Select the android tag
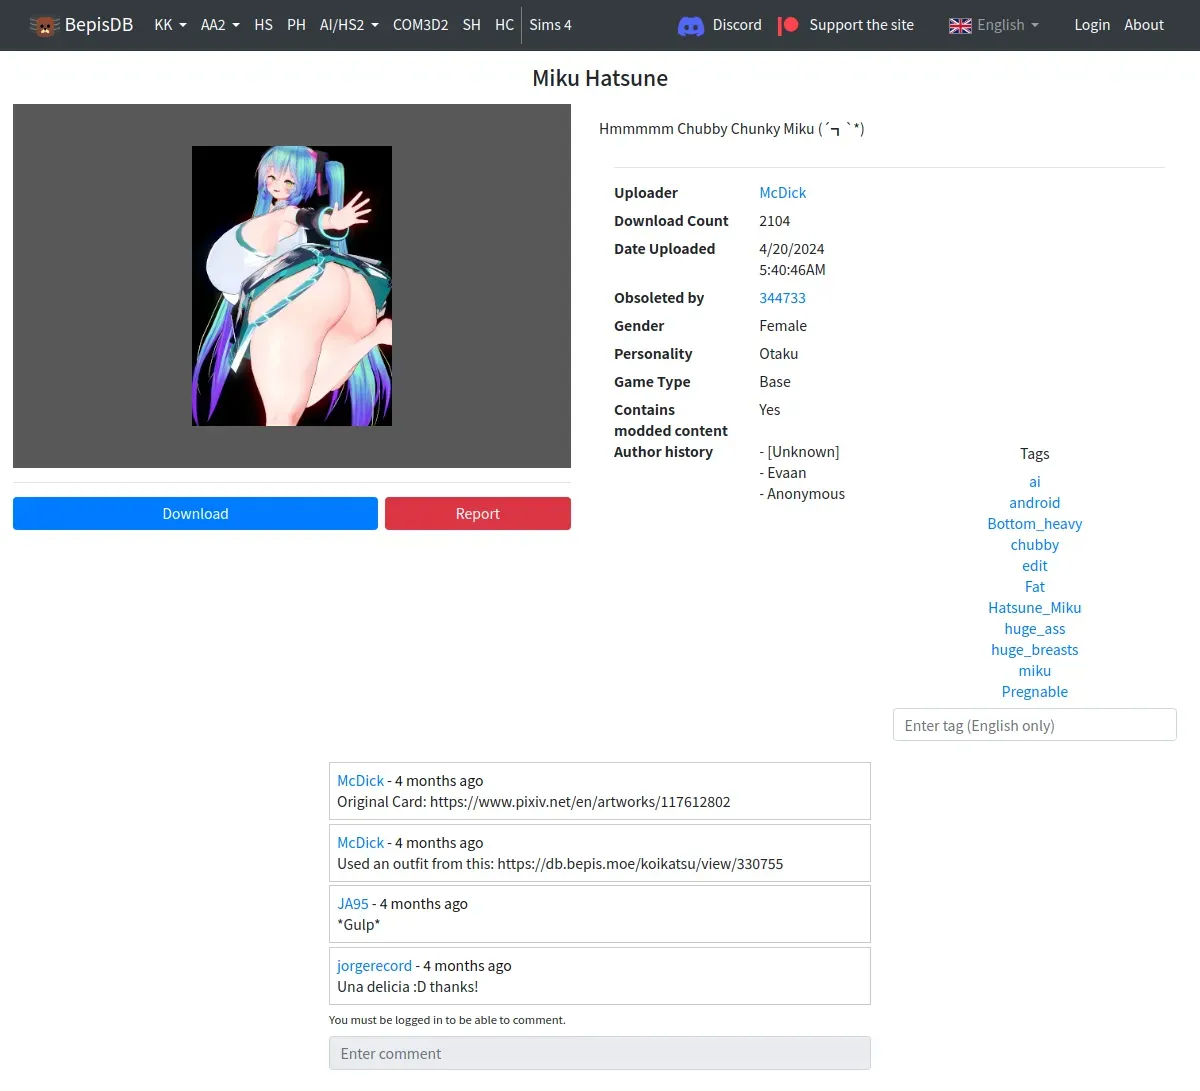The image size is (1200, 1091). 1034,503
